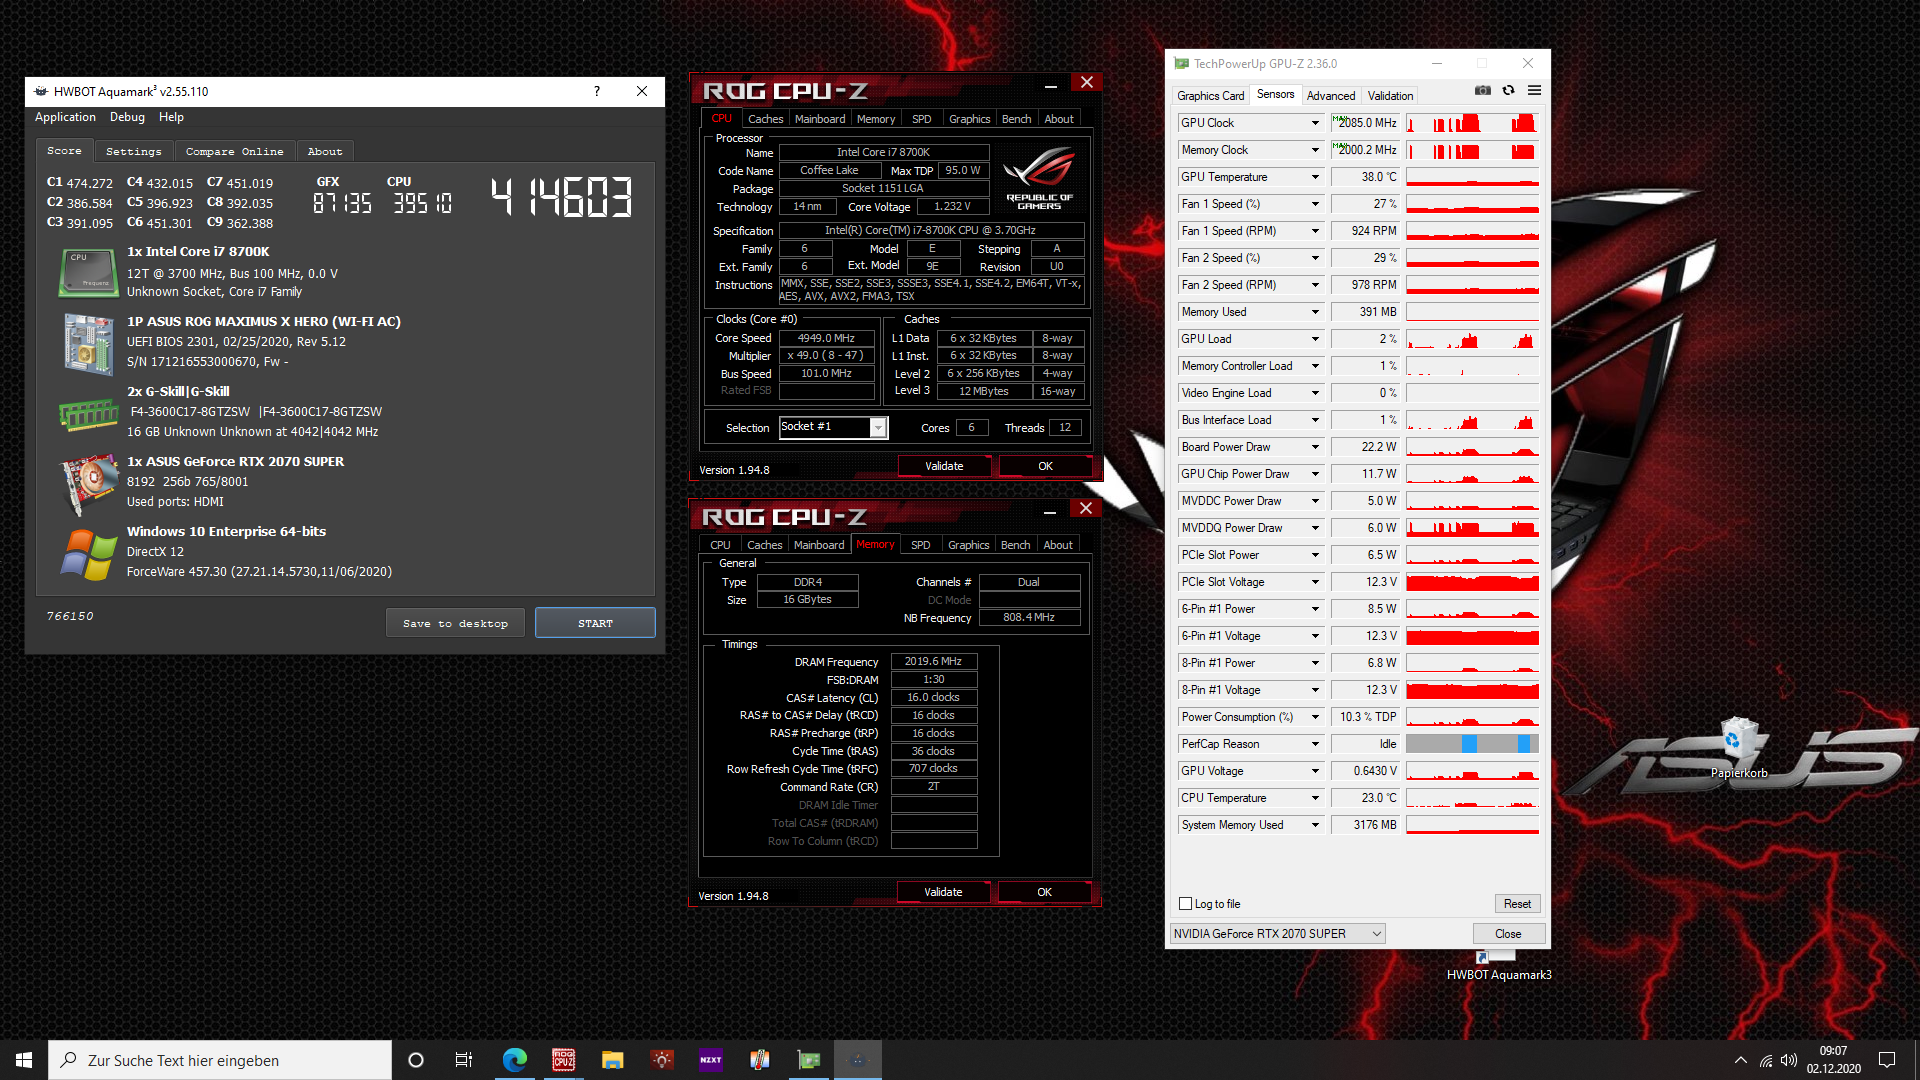This screenshot has height=1080, width=1920.
Task: Click the Save to desktop button
Action: click(x=455, y=623)
